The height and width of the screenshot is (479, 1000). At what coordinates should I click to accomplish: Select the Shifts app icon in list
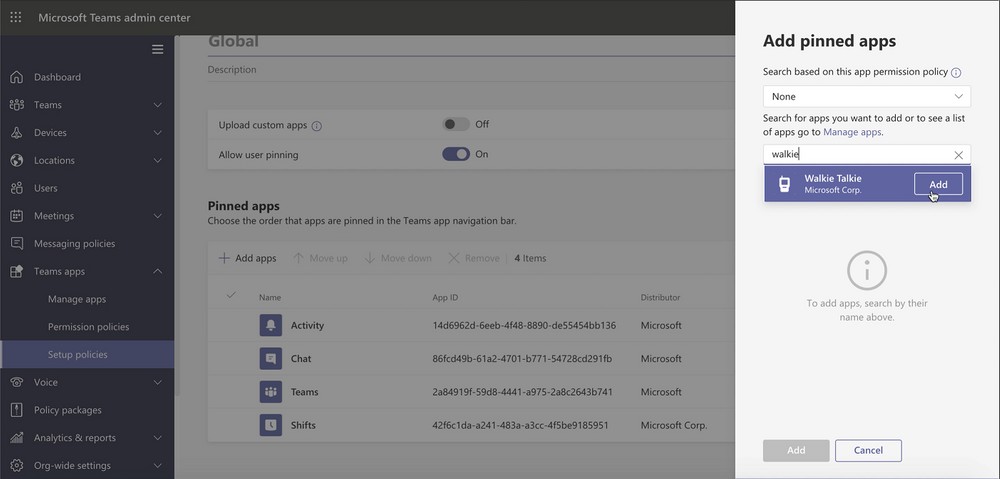point(271,425)
